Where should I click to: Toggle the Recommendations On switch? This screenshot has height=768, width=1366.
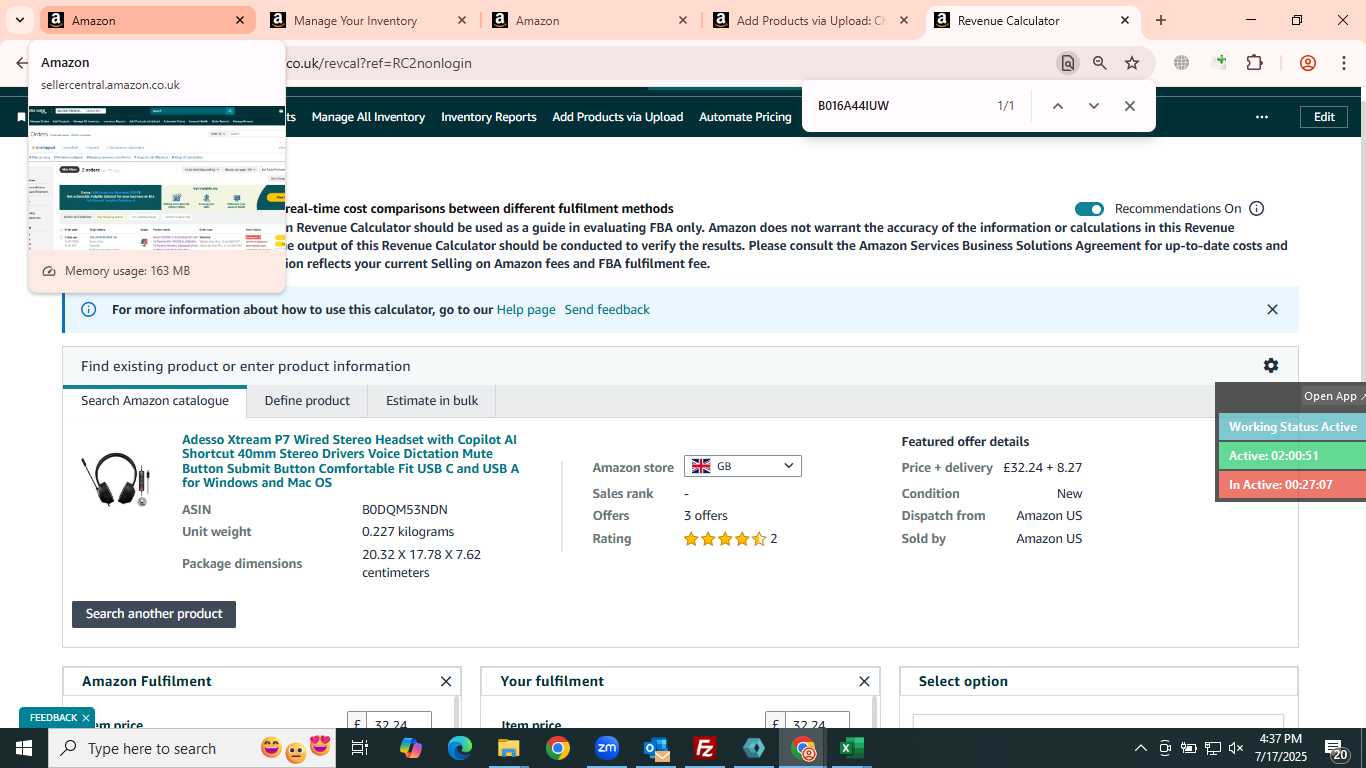(1089, 209)
